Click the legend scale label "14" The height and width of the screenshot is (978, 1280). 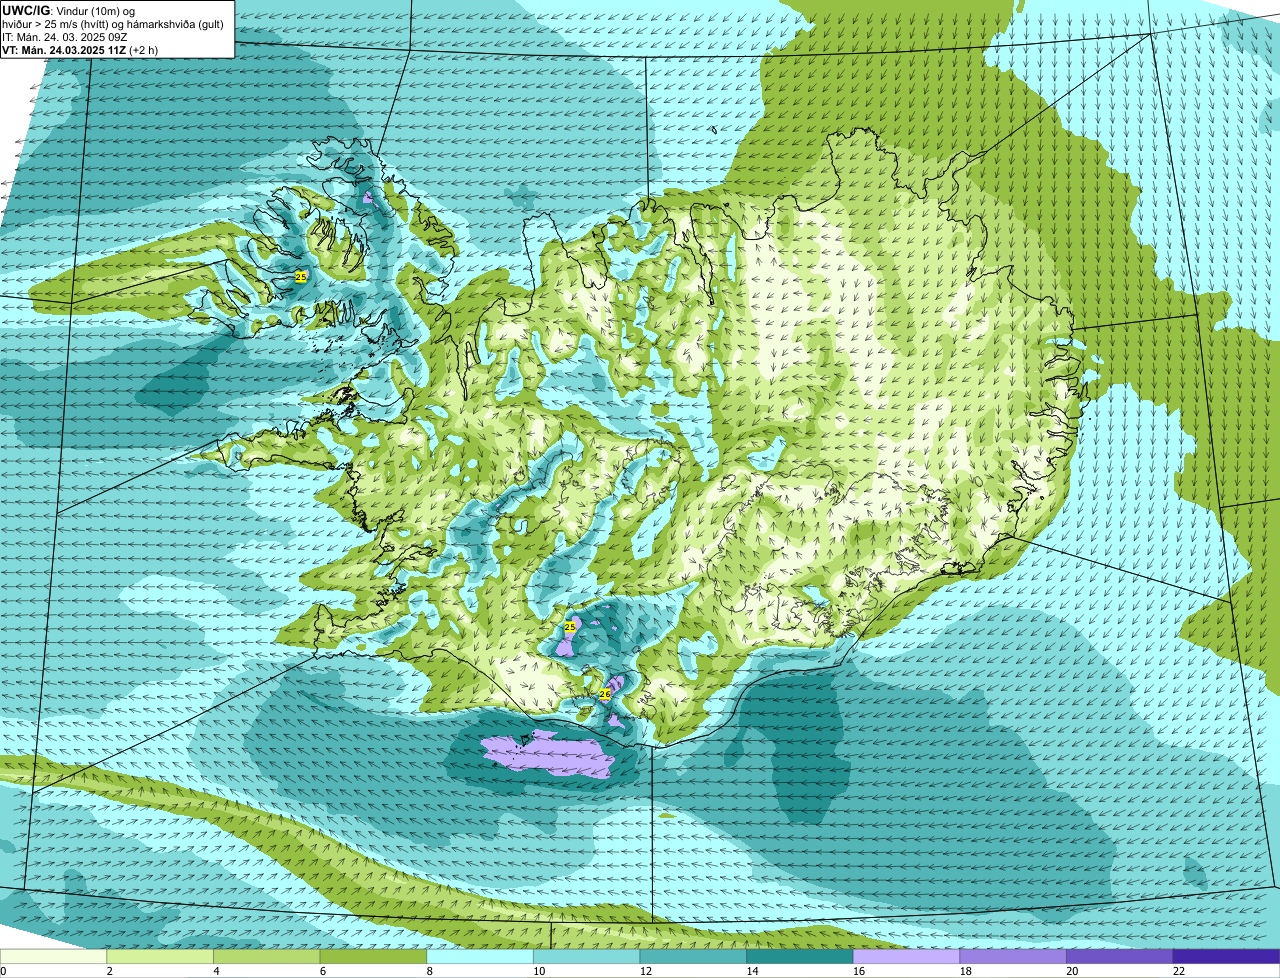[x=752, y=971]
